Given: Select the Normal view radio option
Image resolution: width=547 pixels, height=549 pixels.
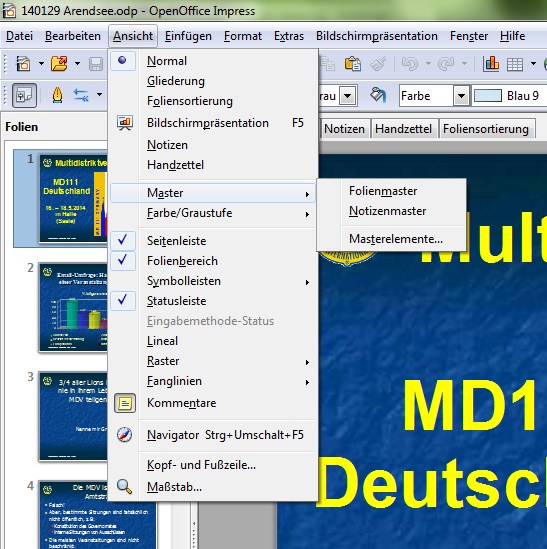Looking at the screenshot, I should point(213,61).
